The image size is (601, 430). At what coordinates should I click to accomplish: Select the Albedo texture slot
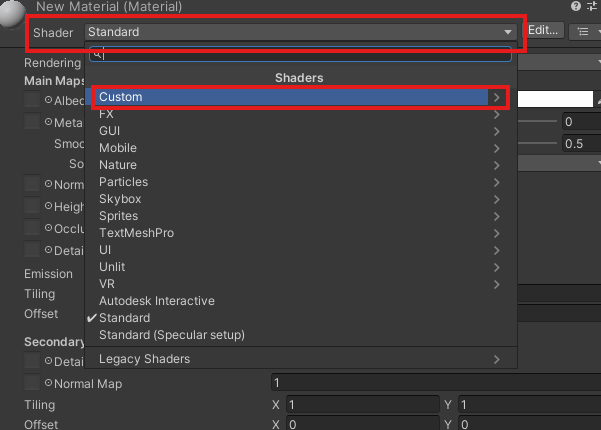coord(32,100)
